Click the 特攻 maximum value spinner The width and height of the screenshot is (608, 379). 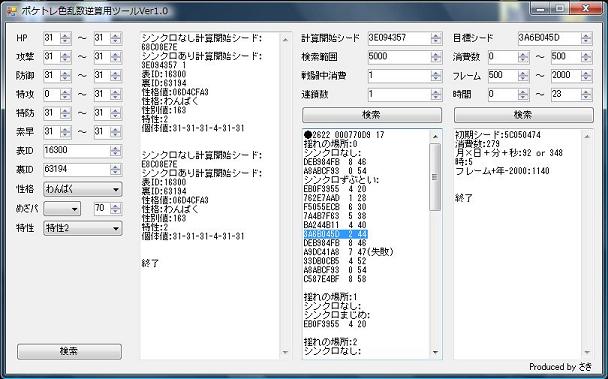108,94
